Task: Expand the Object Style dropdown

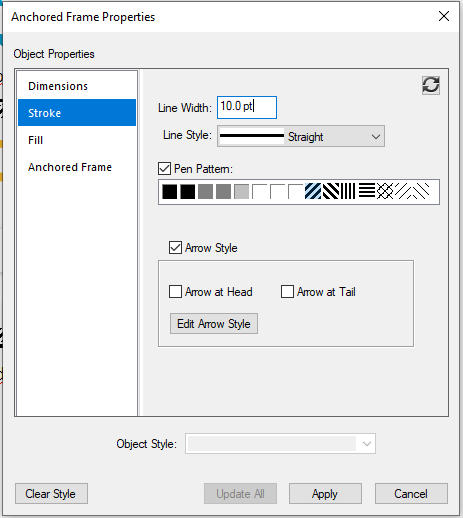Action: click(280, 444)
